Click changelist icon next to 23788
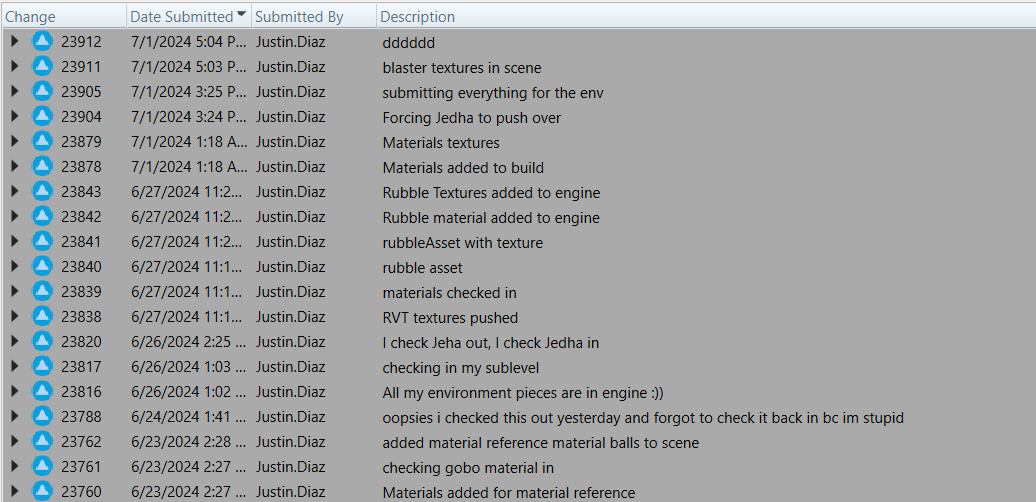This screenshot has width=1036, height=502. tap(42, 417)
